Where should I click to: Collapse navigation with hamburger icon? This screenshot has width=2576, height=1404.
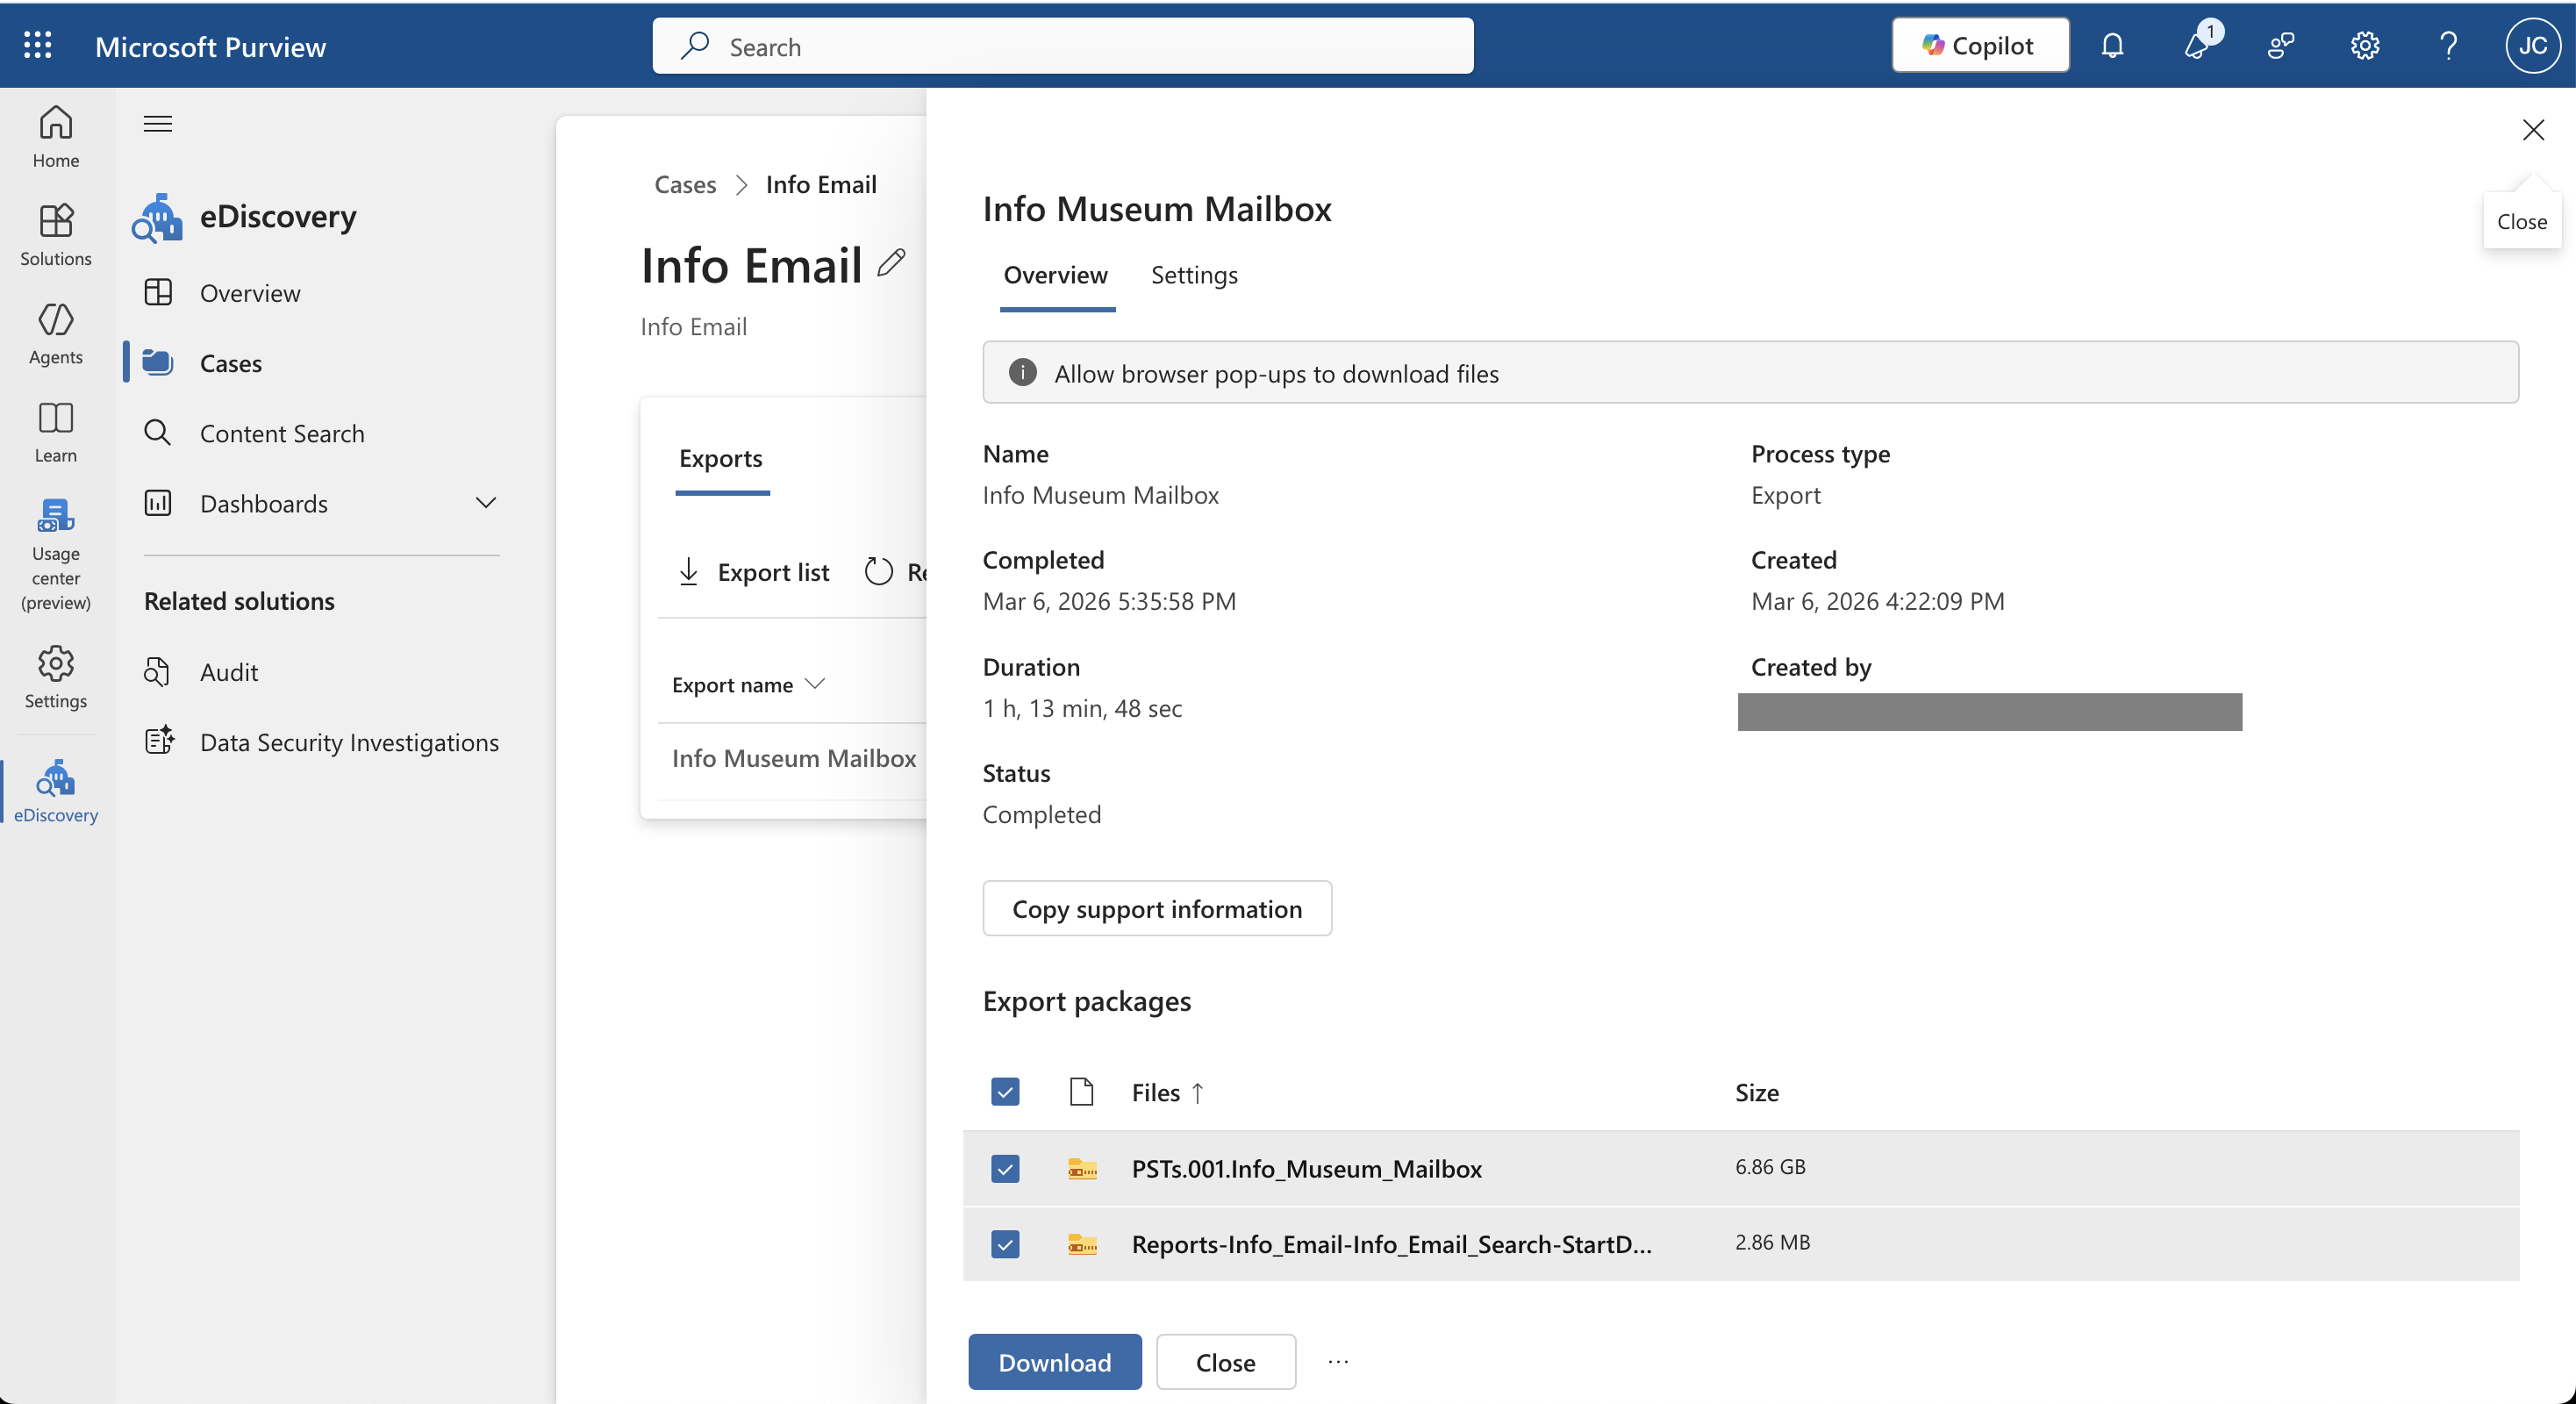click(158, 124)
